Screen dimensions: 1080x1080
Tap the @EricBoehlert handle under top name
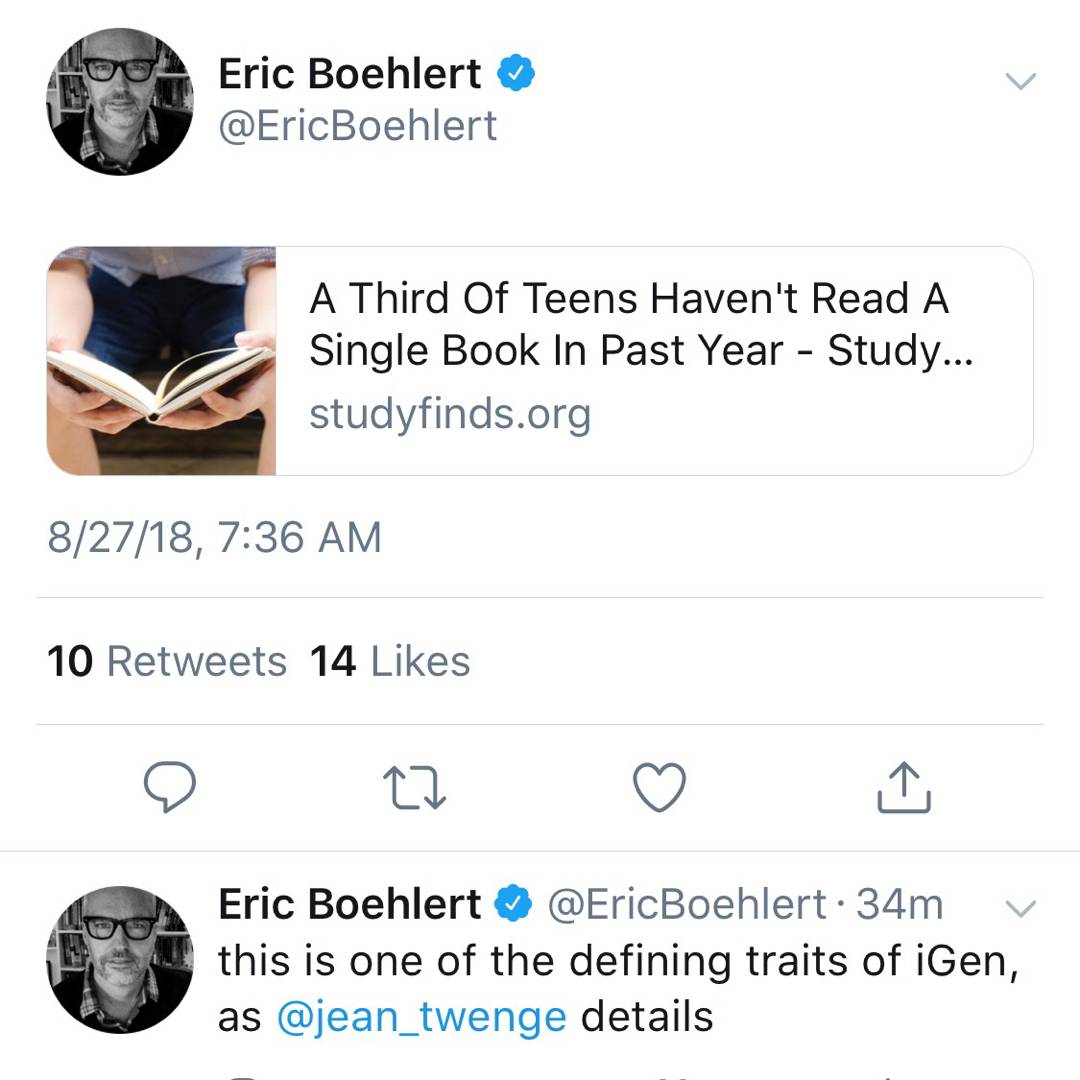357,126
